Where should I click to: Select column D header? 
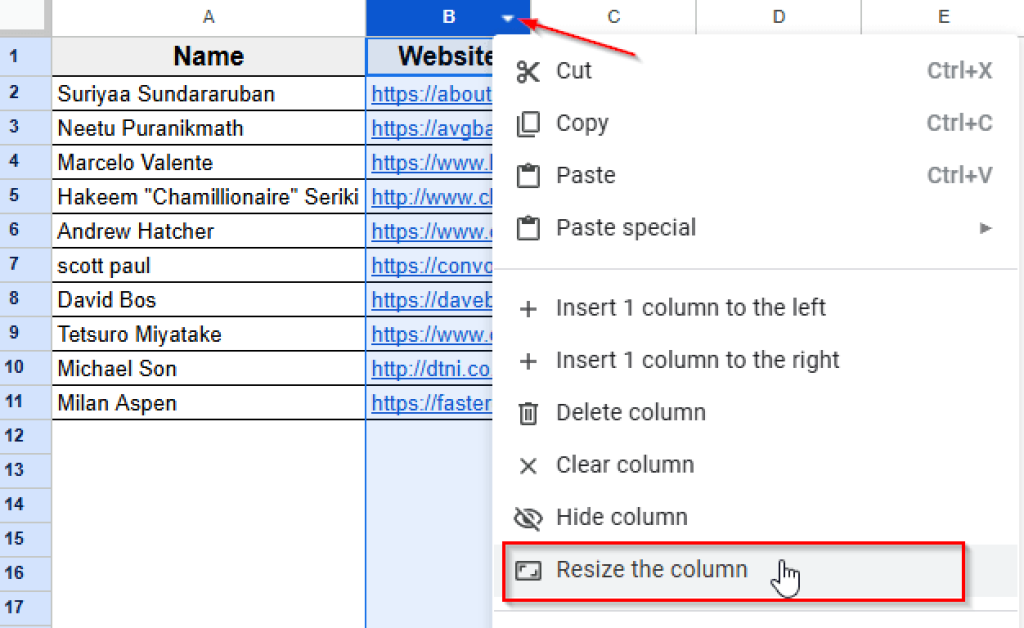[778, 17]
